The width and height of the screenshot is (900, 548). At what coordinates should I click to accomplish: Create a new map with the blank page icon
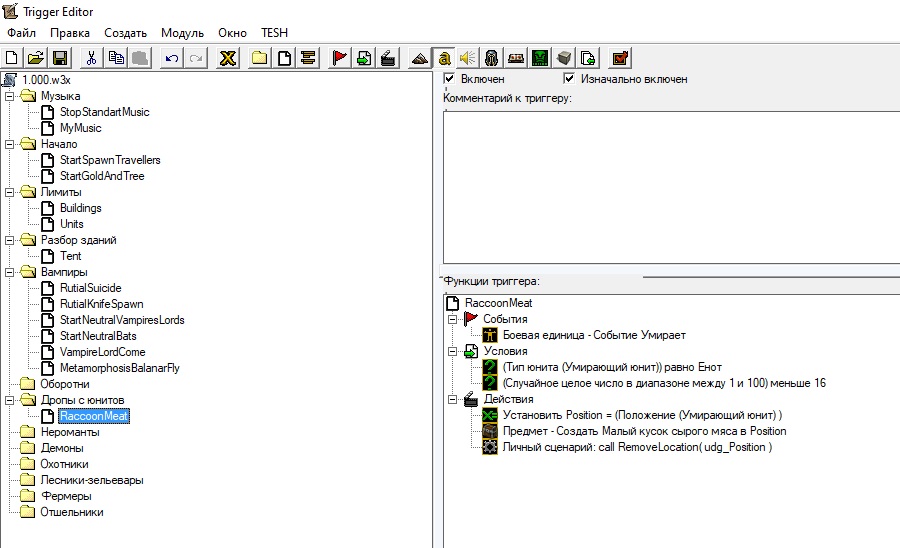pos(11,58)
